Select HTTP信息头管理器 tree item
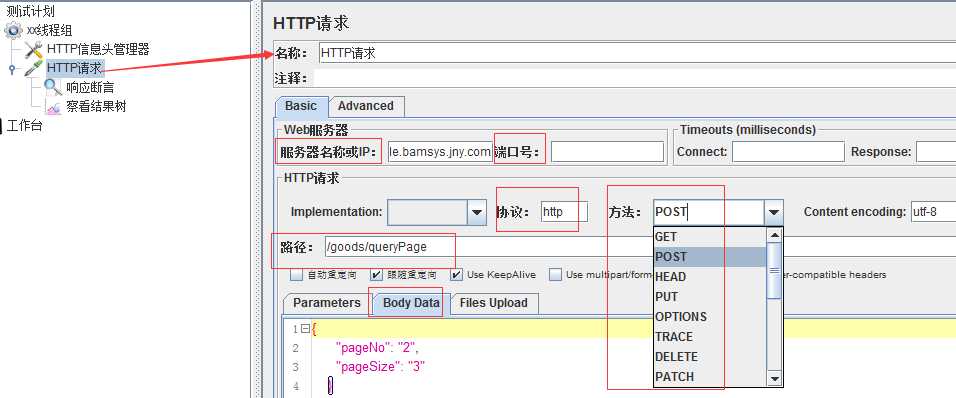The height and width of the screenshot is (398, 956). click(98, 49)
